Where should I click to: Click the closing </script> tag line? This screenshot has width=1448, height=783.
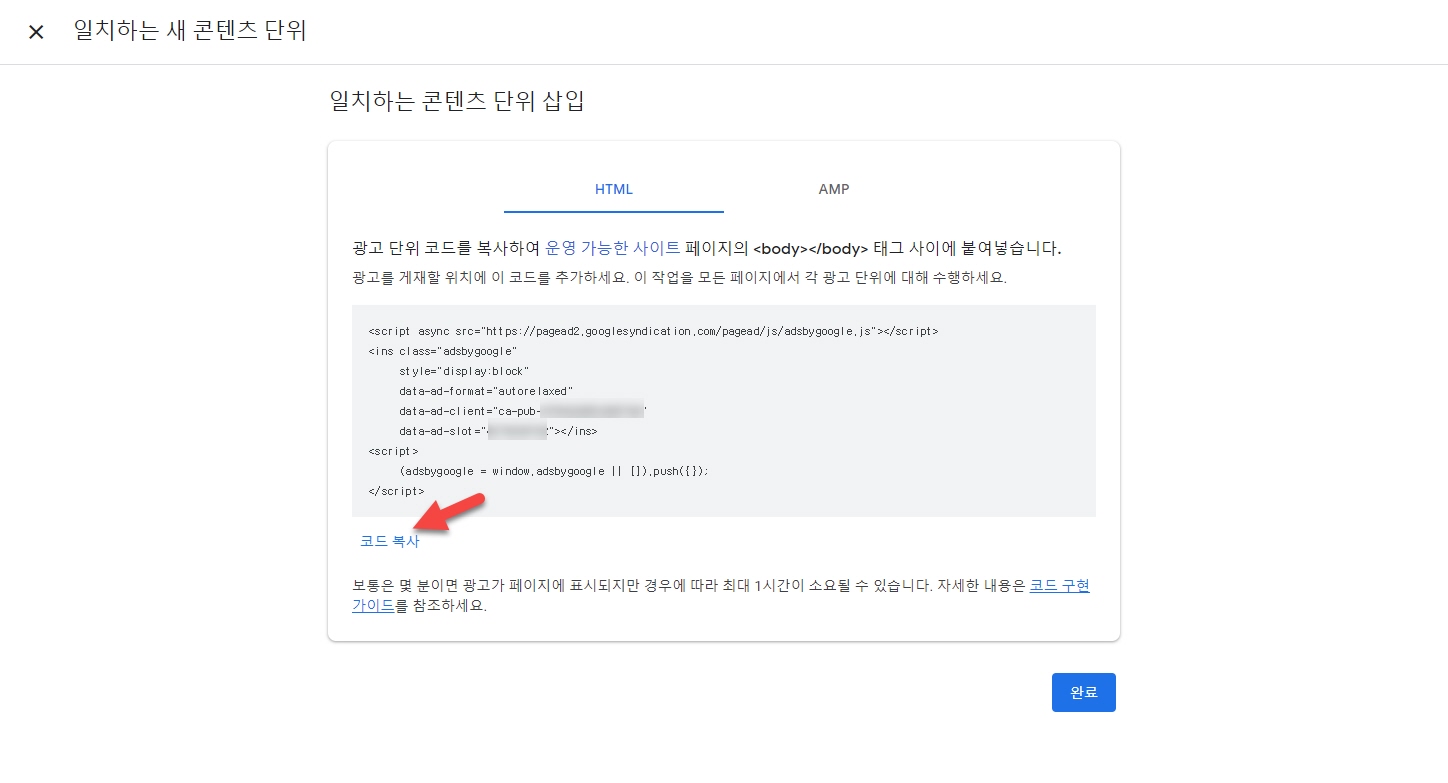point(396,491)
